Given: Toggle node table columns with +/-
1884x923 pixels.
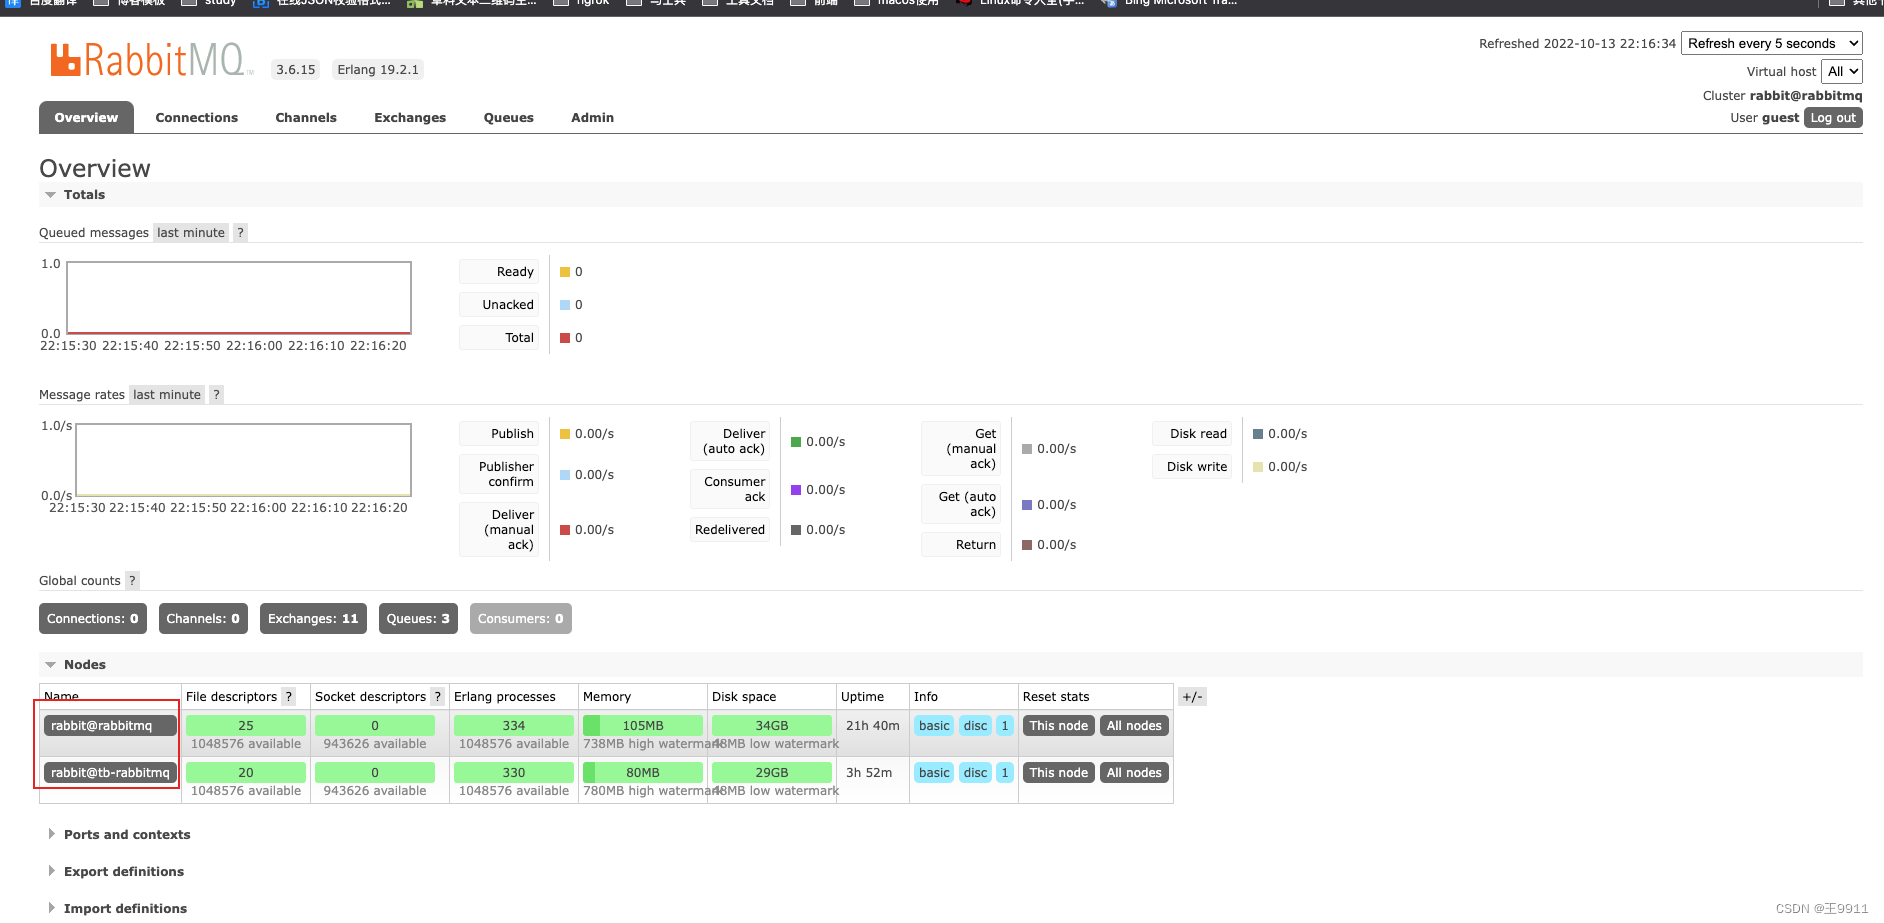Looking at the screenshot, I should point(1192,697).
